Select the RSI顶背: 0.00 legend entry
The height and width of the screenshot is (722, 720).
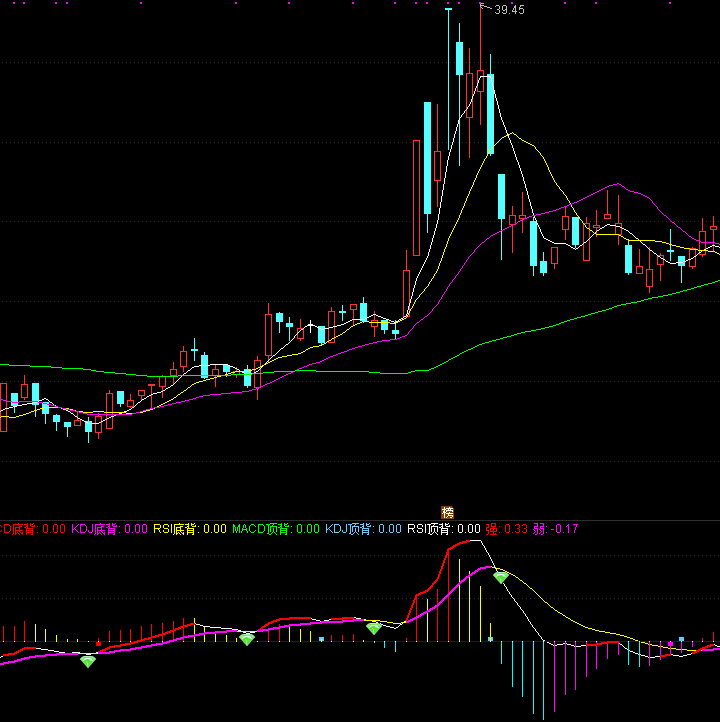pos(444,529)
